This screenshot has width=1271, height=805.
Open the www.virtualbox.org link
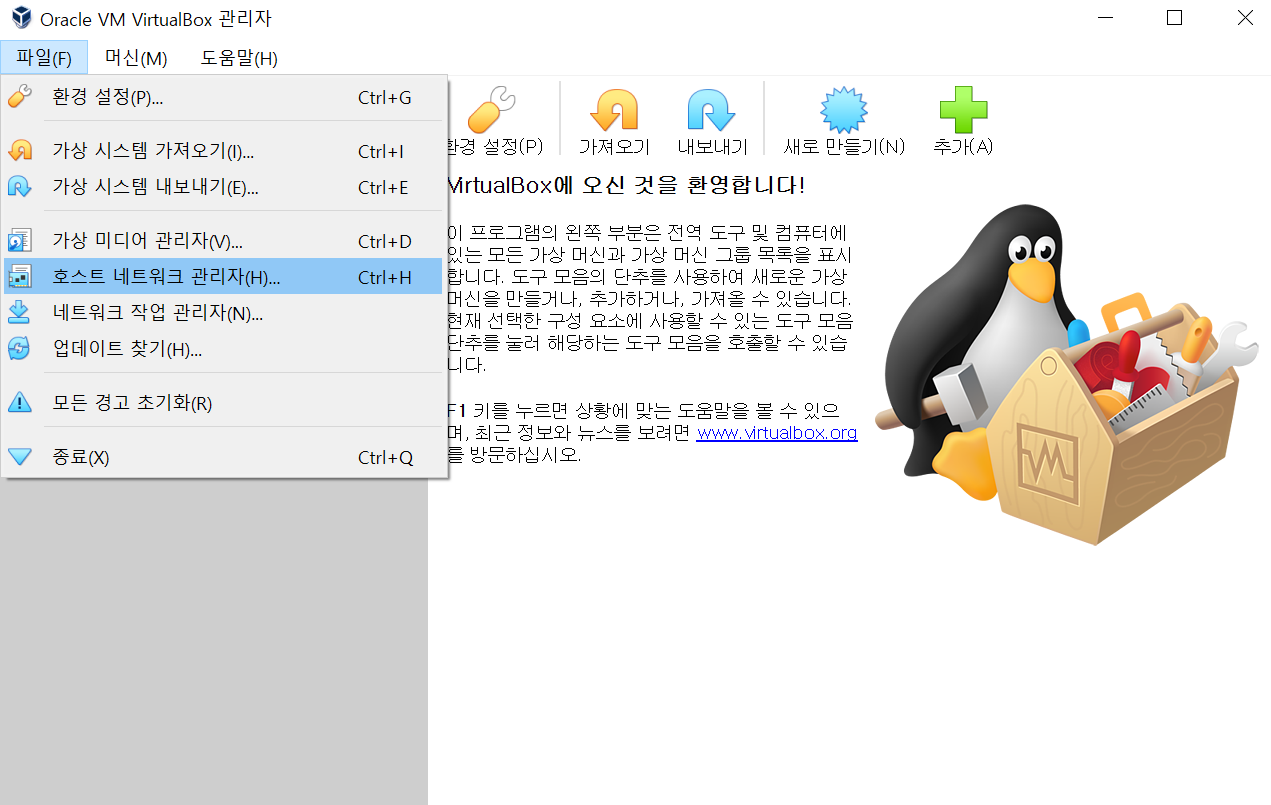click(777, 433)
